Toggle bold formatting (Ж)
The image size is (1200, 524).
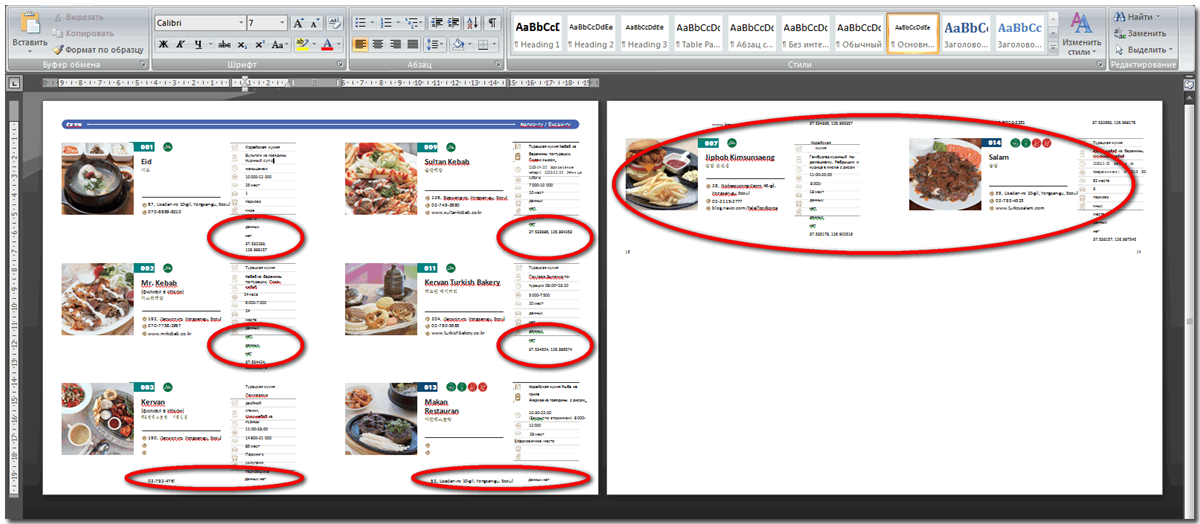pos(162,45)
